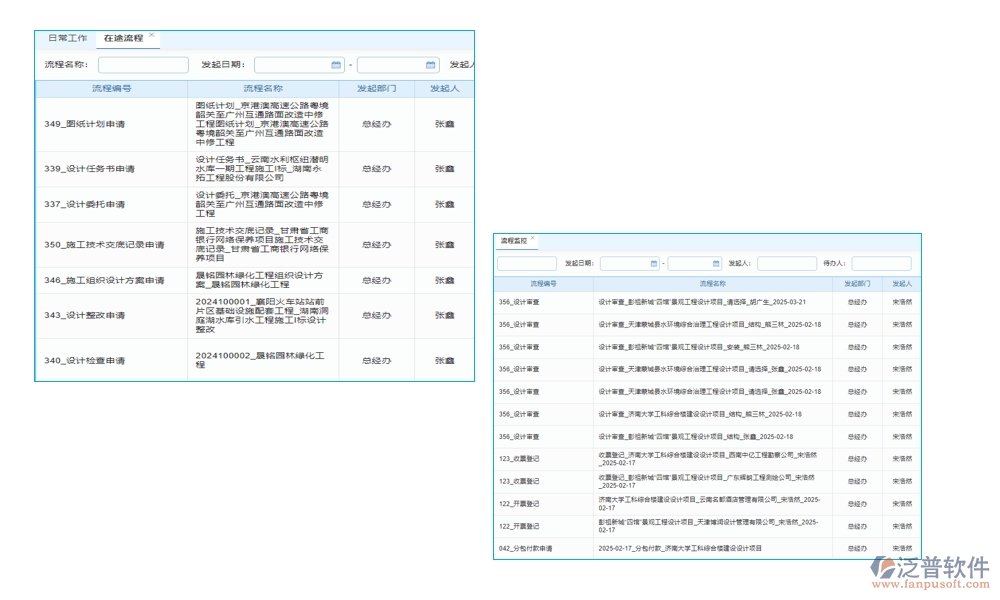Click the 发起部门 column header
Image resolution: width=1000 pixels, height=600 pixels.
coord(375,88)
